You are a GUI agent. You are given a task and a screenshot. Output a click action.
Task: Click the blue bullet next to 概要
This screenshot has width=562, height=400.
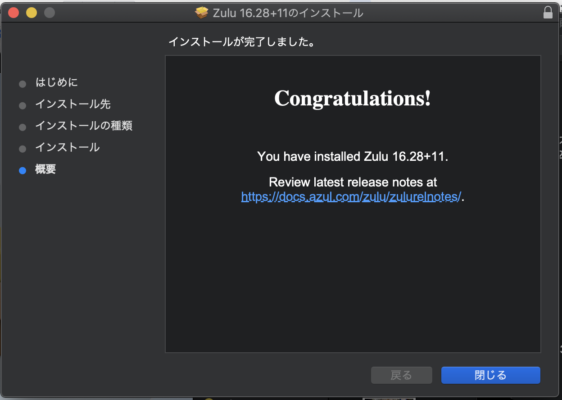coord(23,171)
